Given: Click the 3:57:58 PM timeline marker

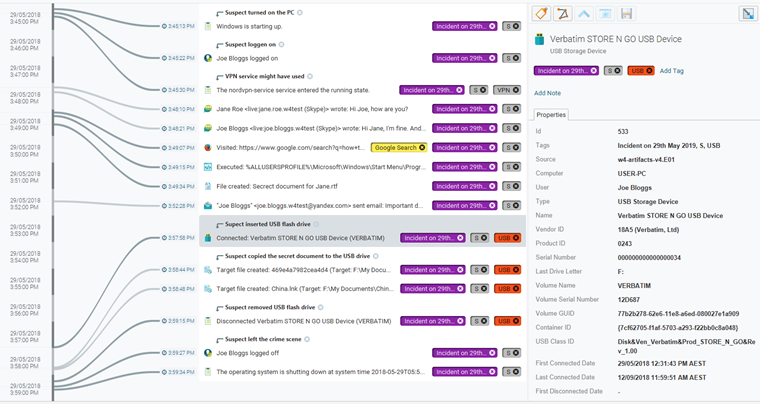Looking at the screenshot, I should pyautogui.click(x=178, y=238).
